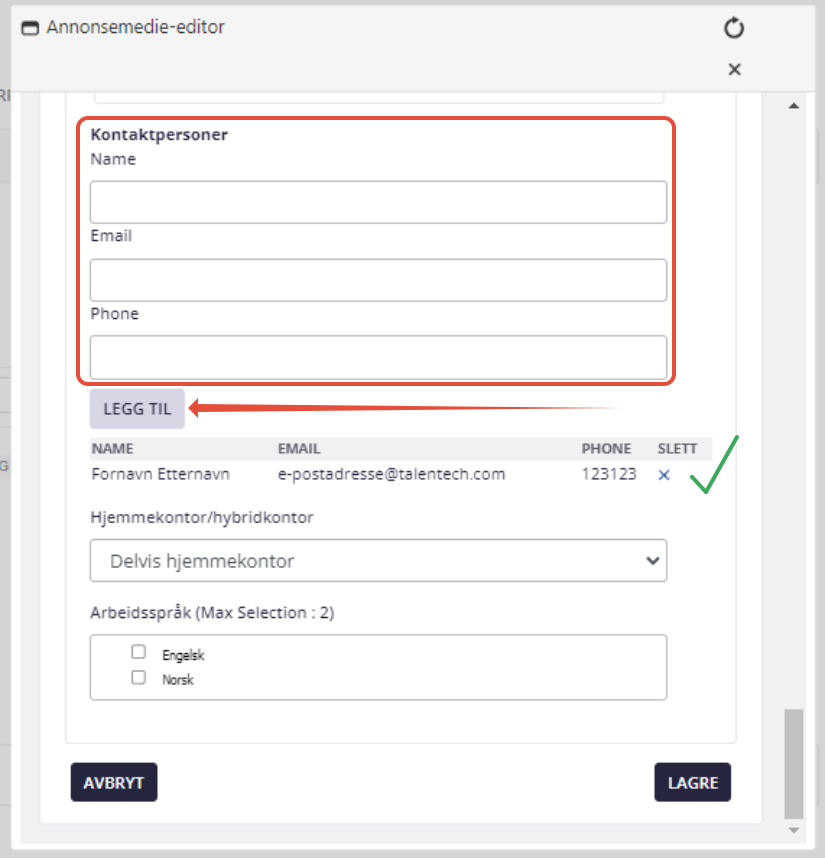
Task: Click the EMAIL column header
Action: pos(299,449)
